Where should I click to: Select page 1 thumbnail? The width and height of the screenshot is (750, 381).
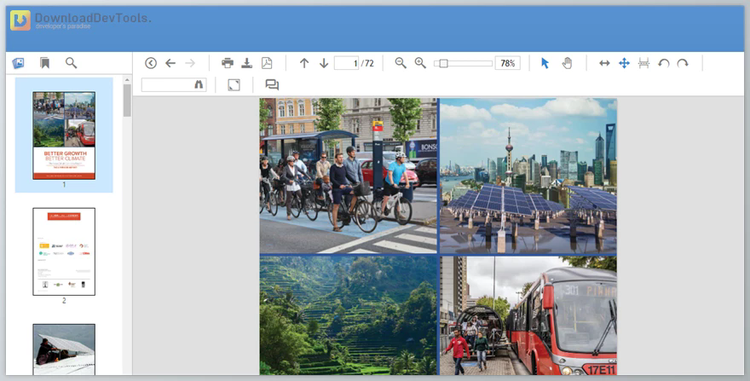(64, 136)
